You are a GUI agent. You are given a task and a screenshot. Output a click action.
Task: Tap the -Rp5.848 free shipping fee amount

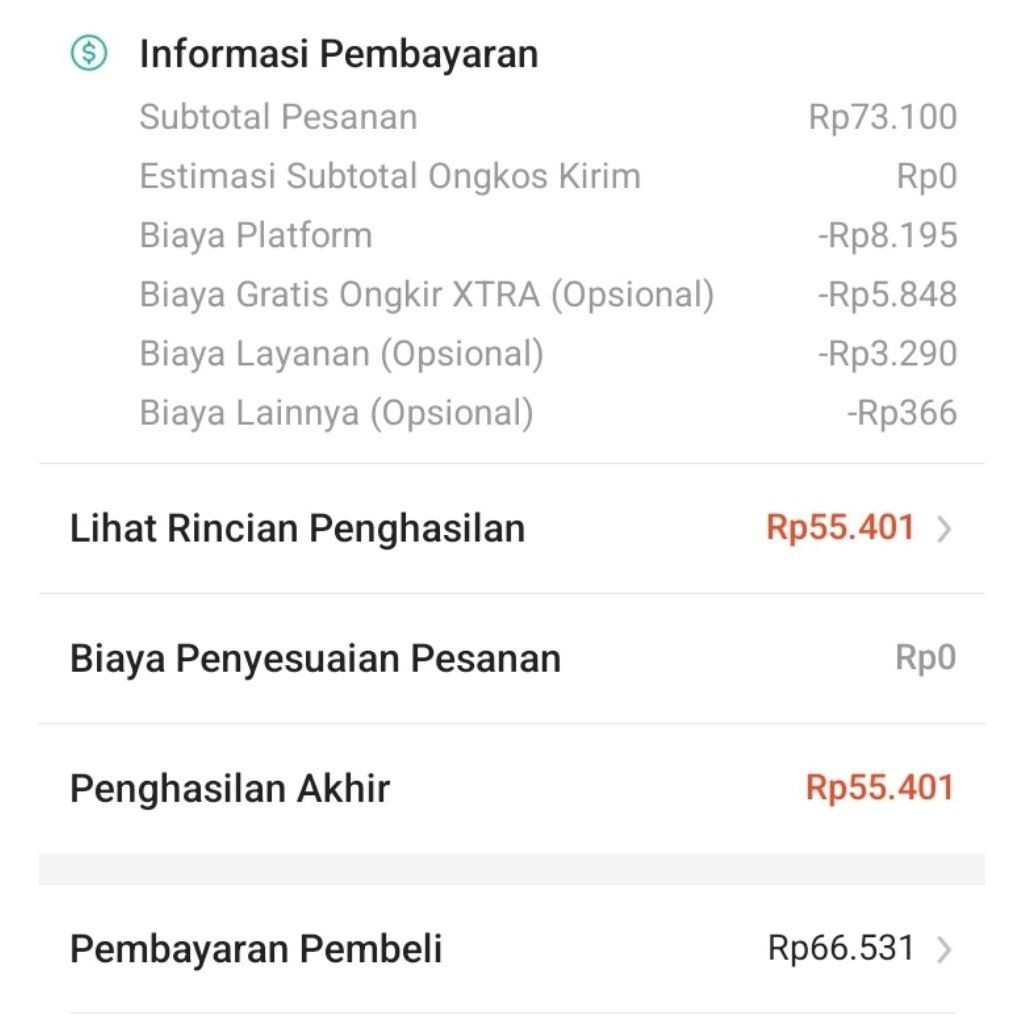click(x=888, y=295)
